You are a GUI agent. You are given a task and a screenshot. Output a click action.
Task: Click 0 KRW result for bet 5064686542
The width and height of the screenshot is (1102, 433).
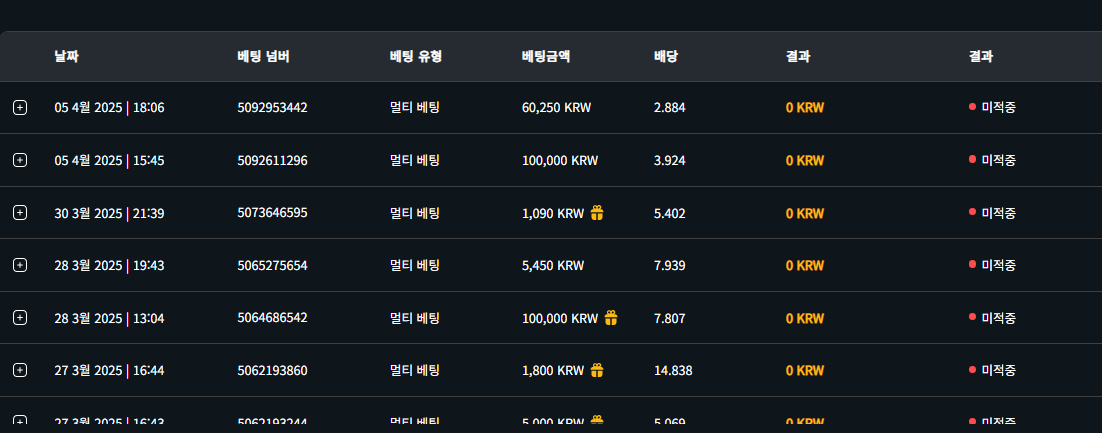804,317
